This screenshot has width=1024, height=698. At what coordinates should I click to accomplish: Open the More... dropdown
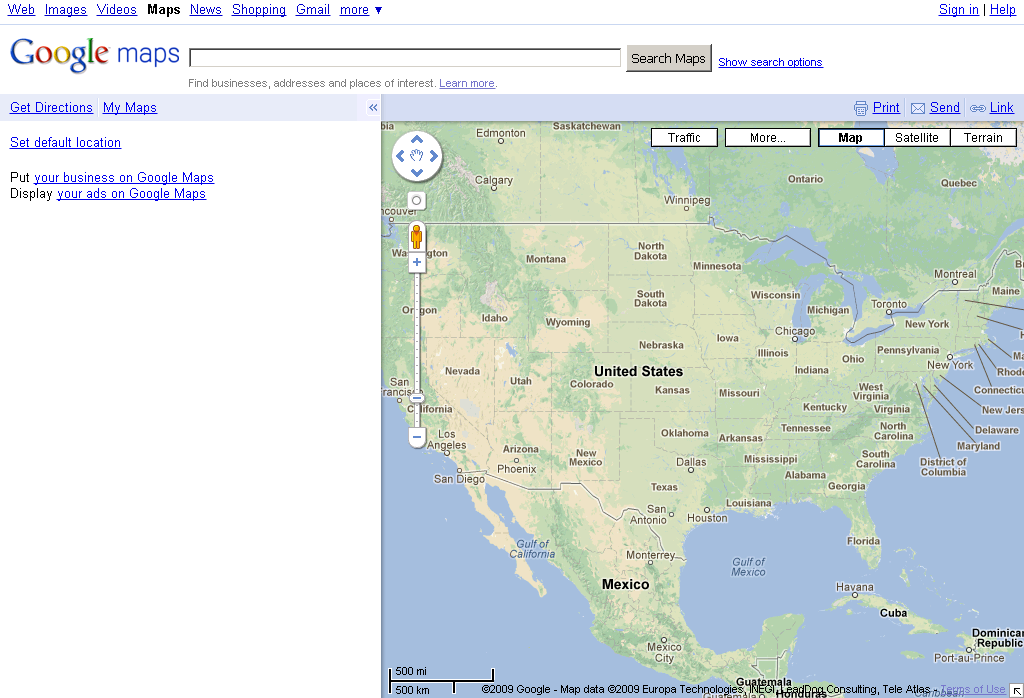pos(767,137)
